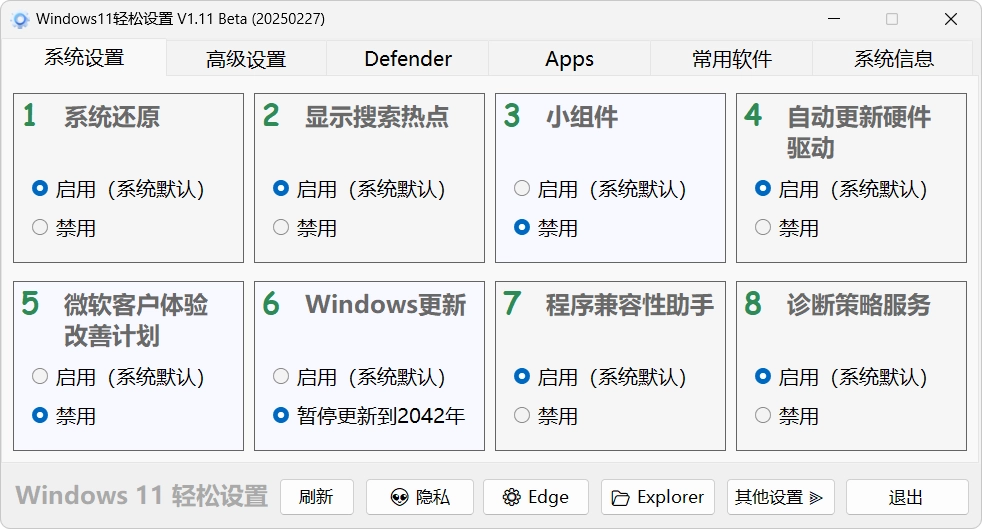This screenshot has width=982, height=529.
Task: Click the 小组件 heading text
Action: pos(582,116)
